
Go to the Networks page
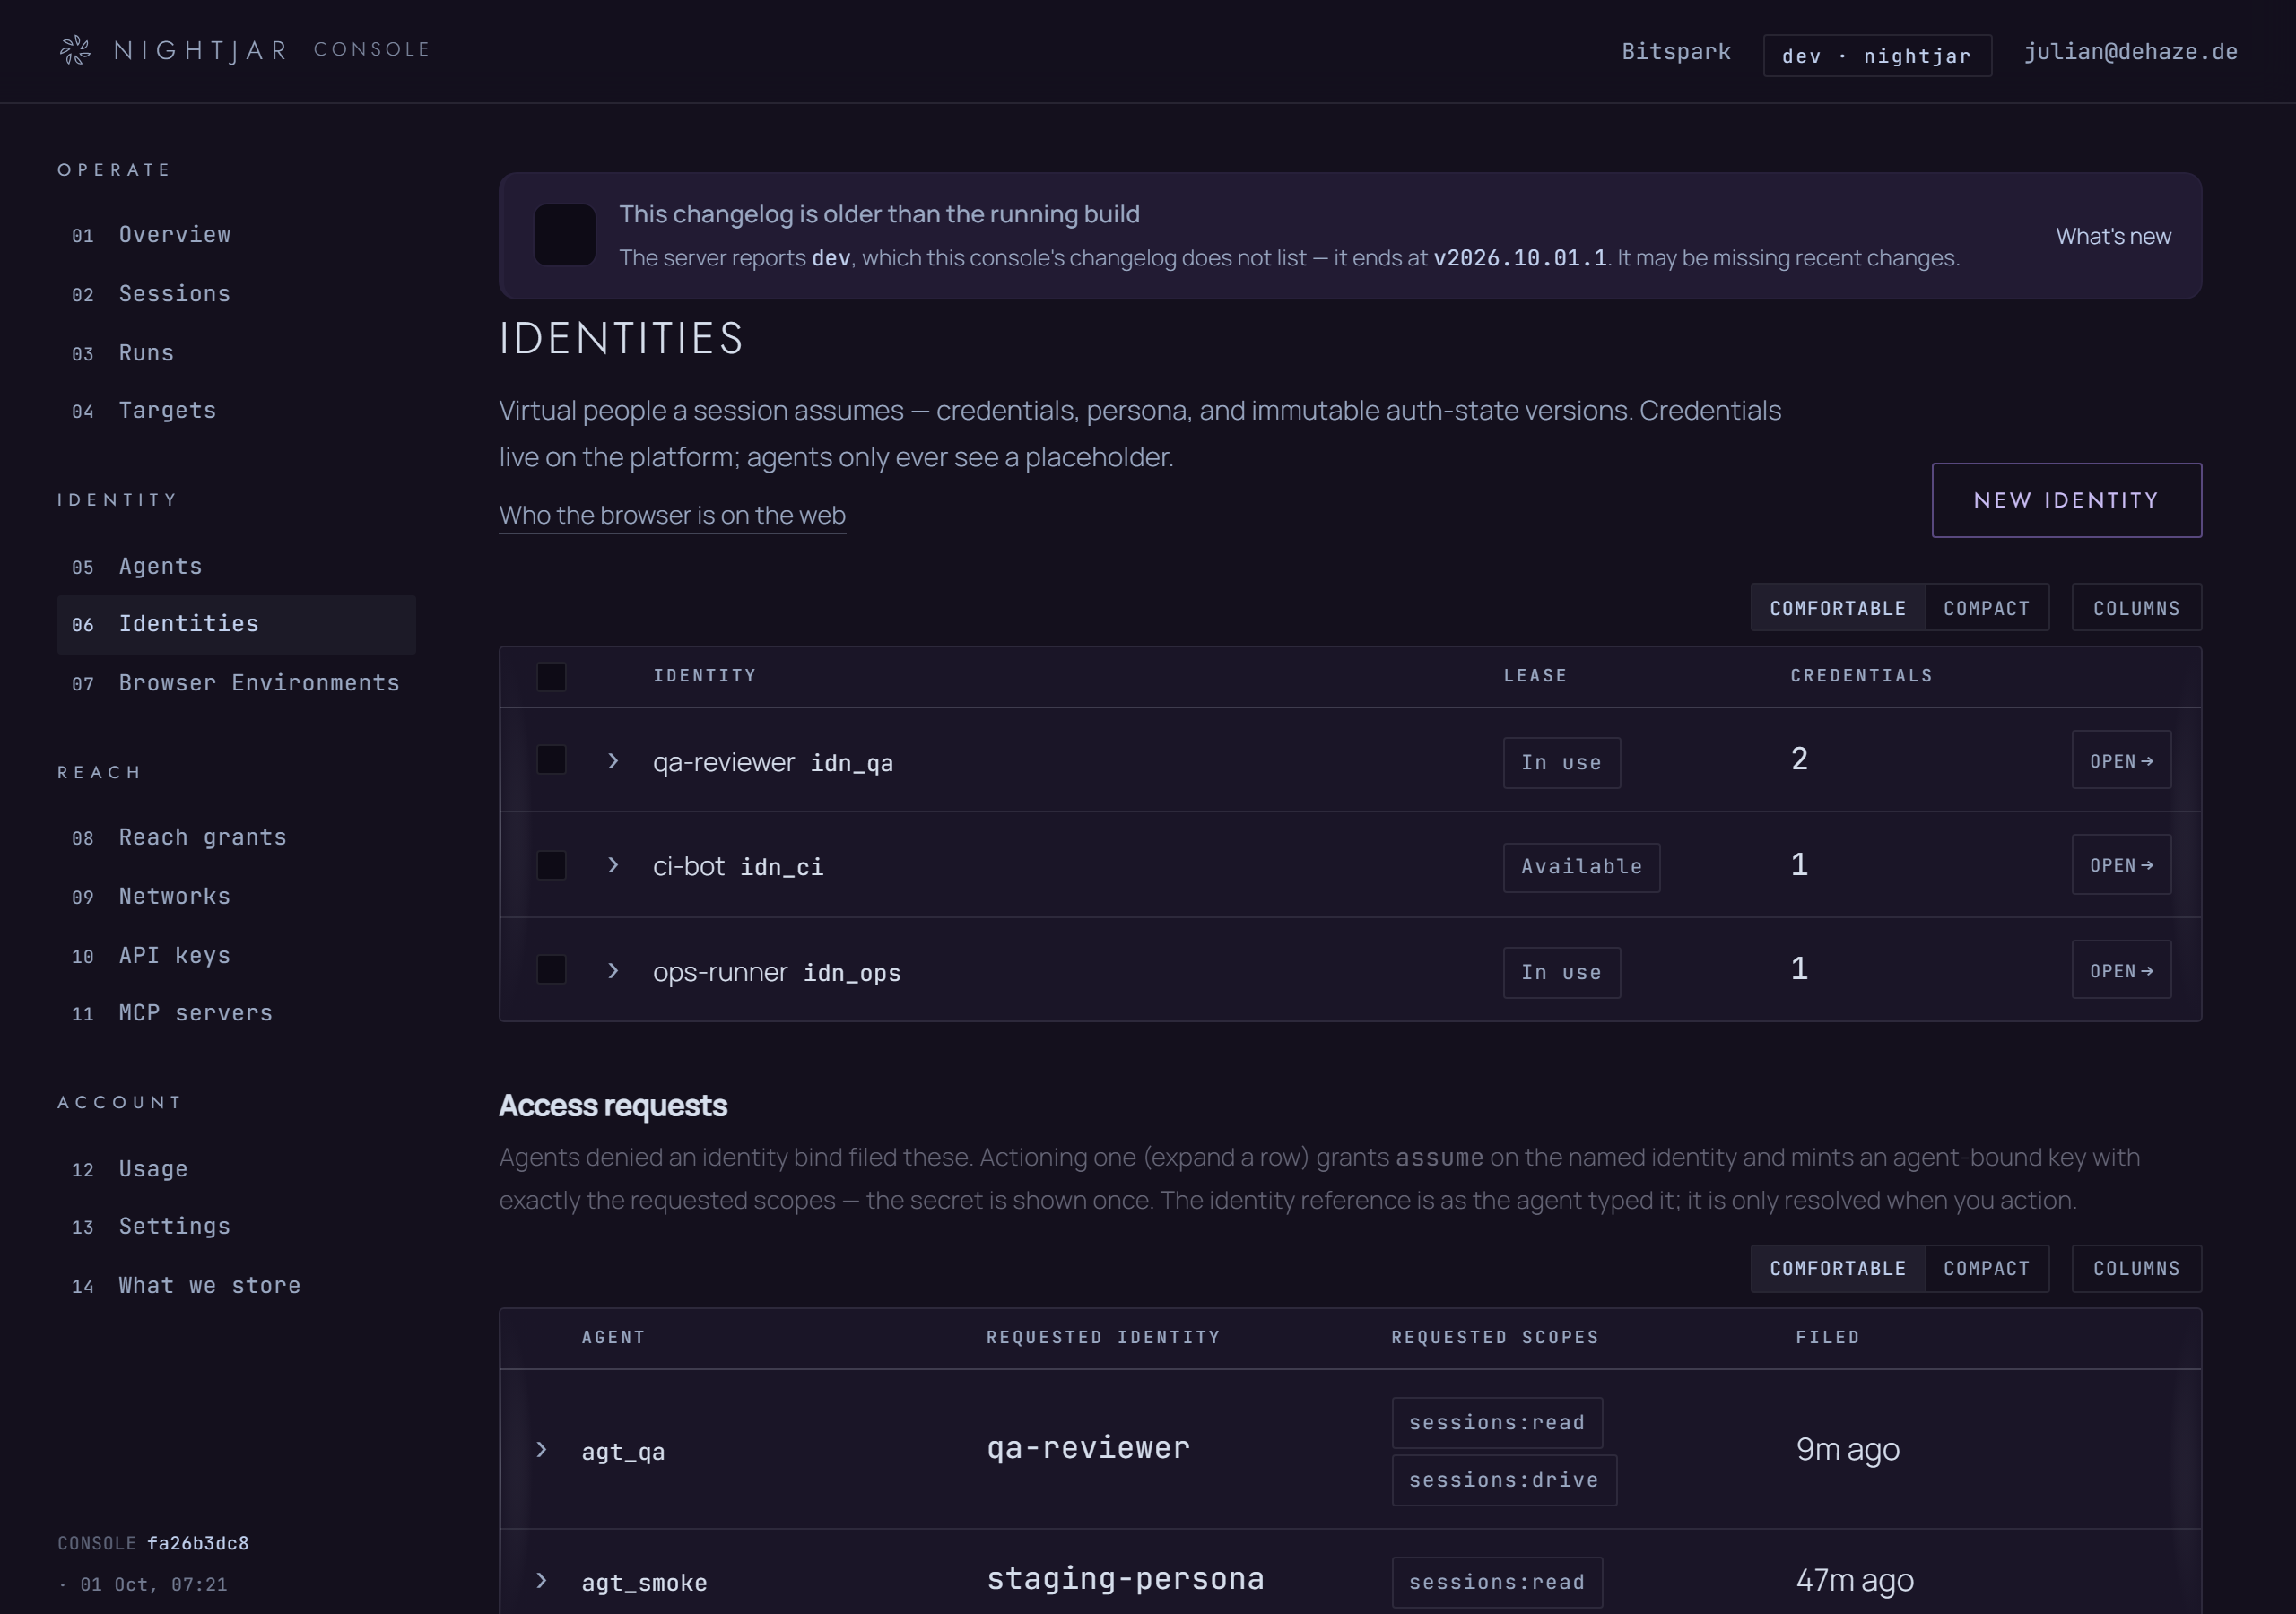point(237,897)
